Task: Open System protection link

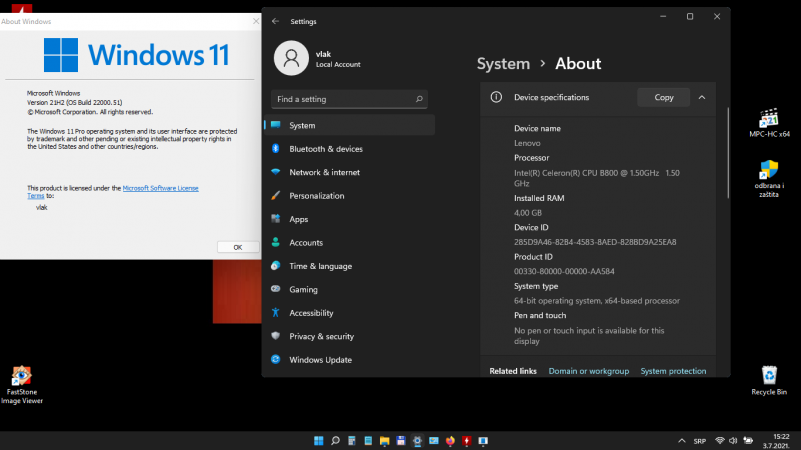Action: (x=673, y=371)
